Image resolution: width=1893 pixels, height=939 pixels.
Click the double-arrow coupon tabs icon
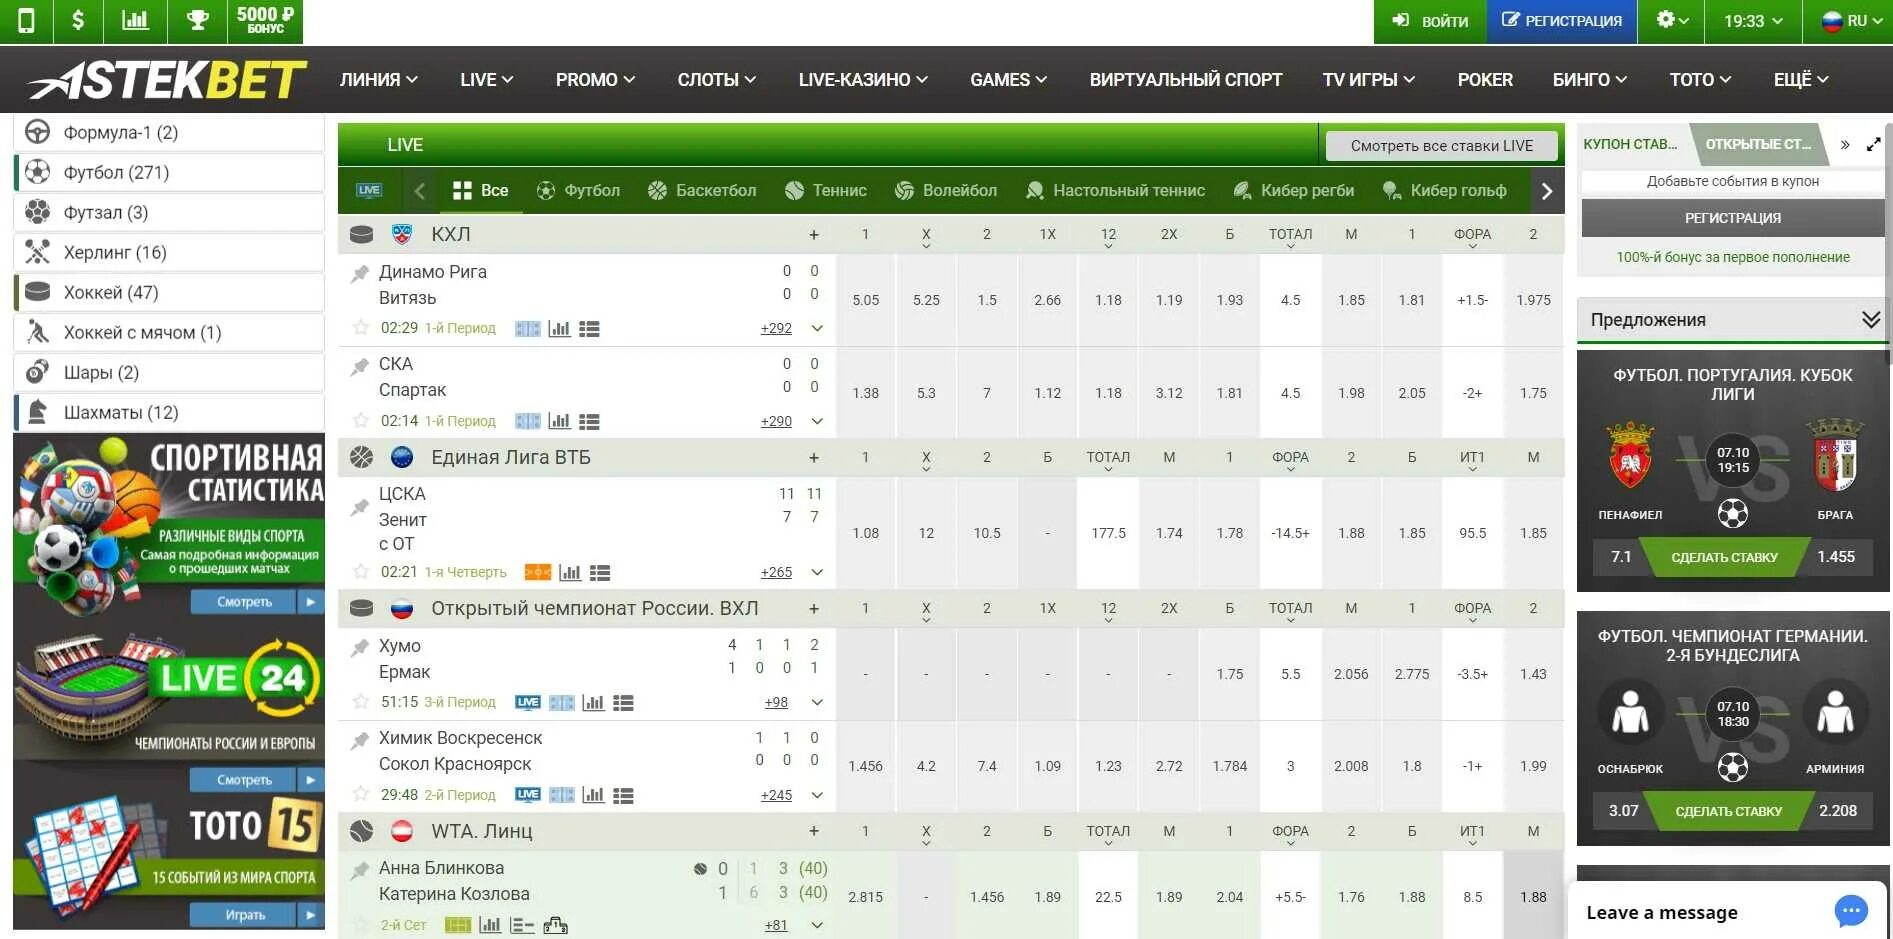click(x=1844, y=145)
